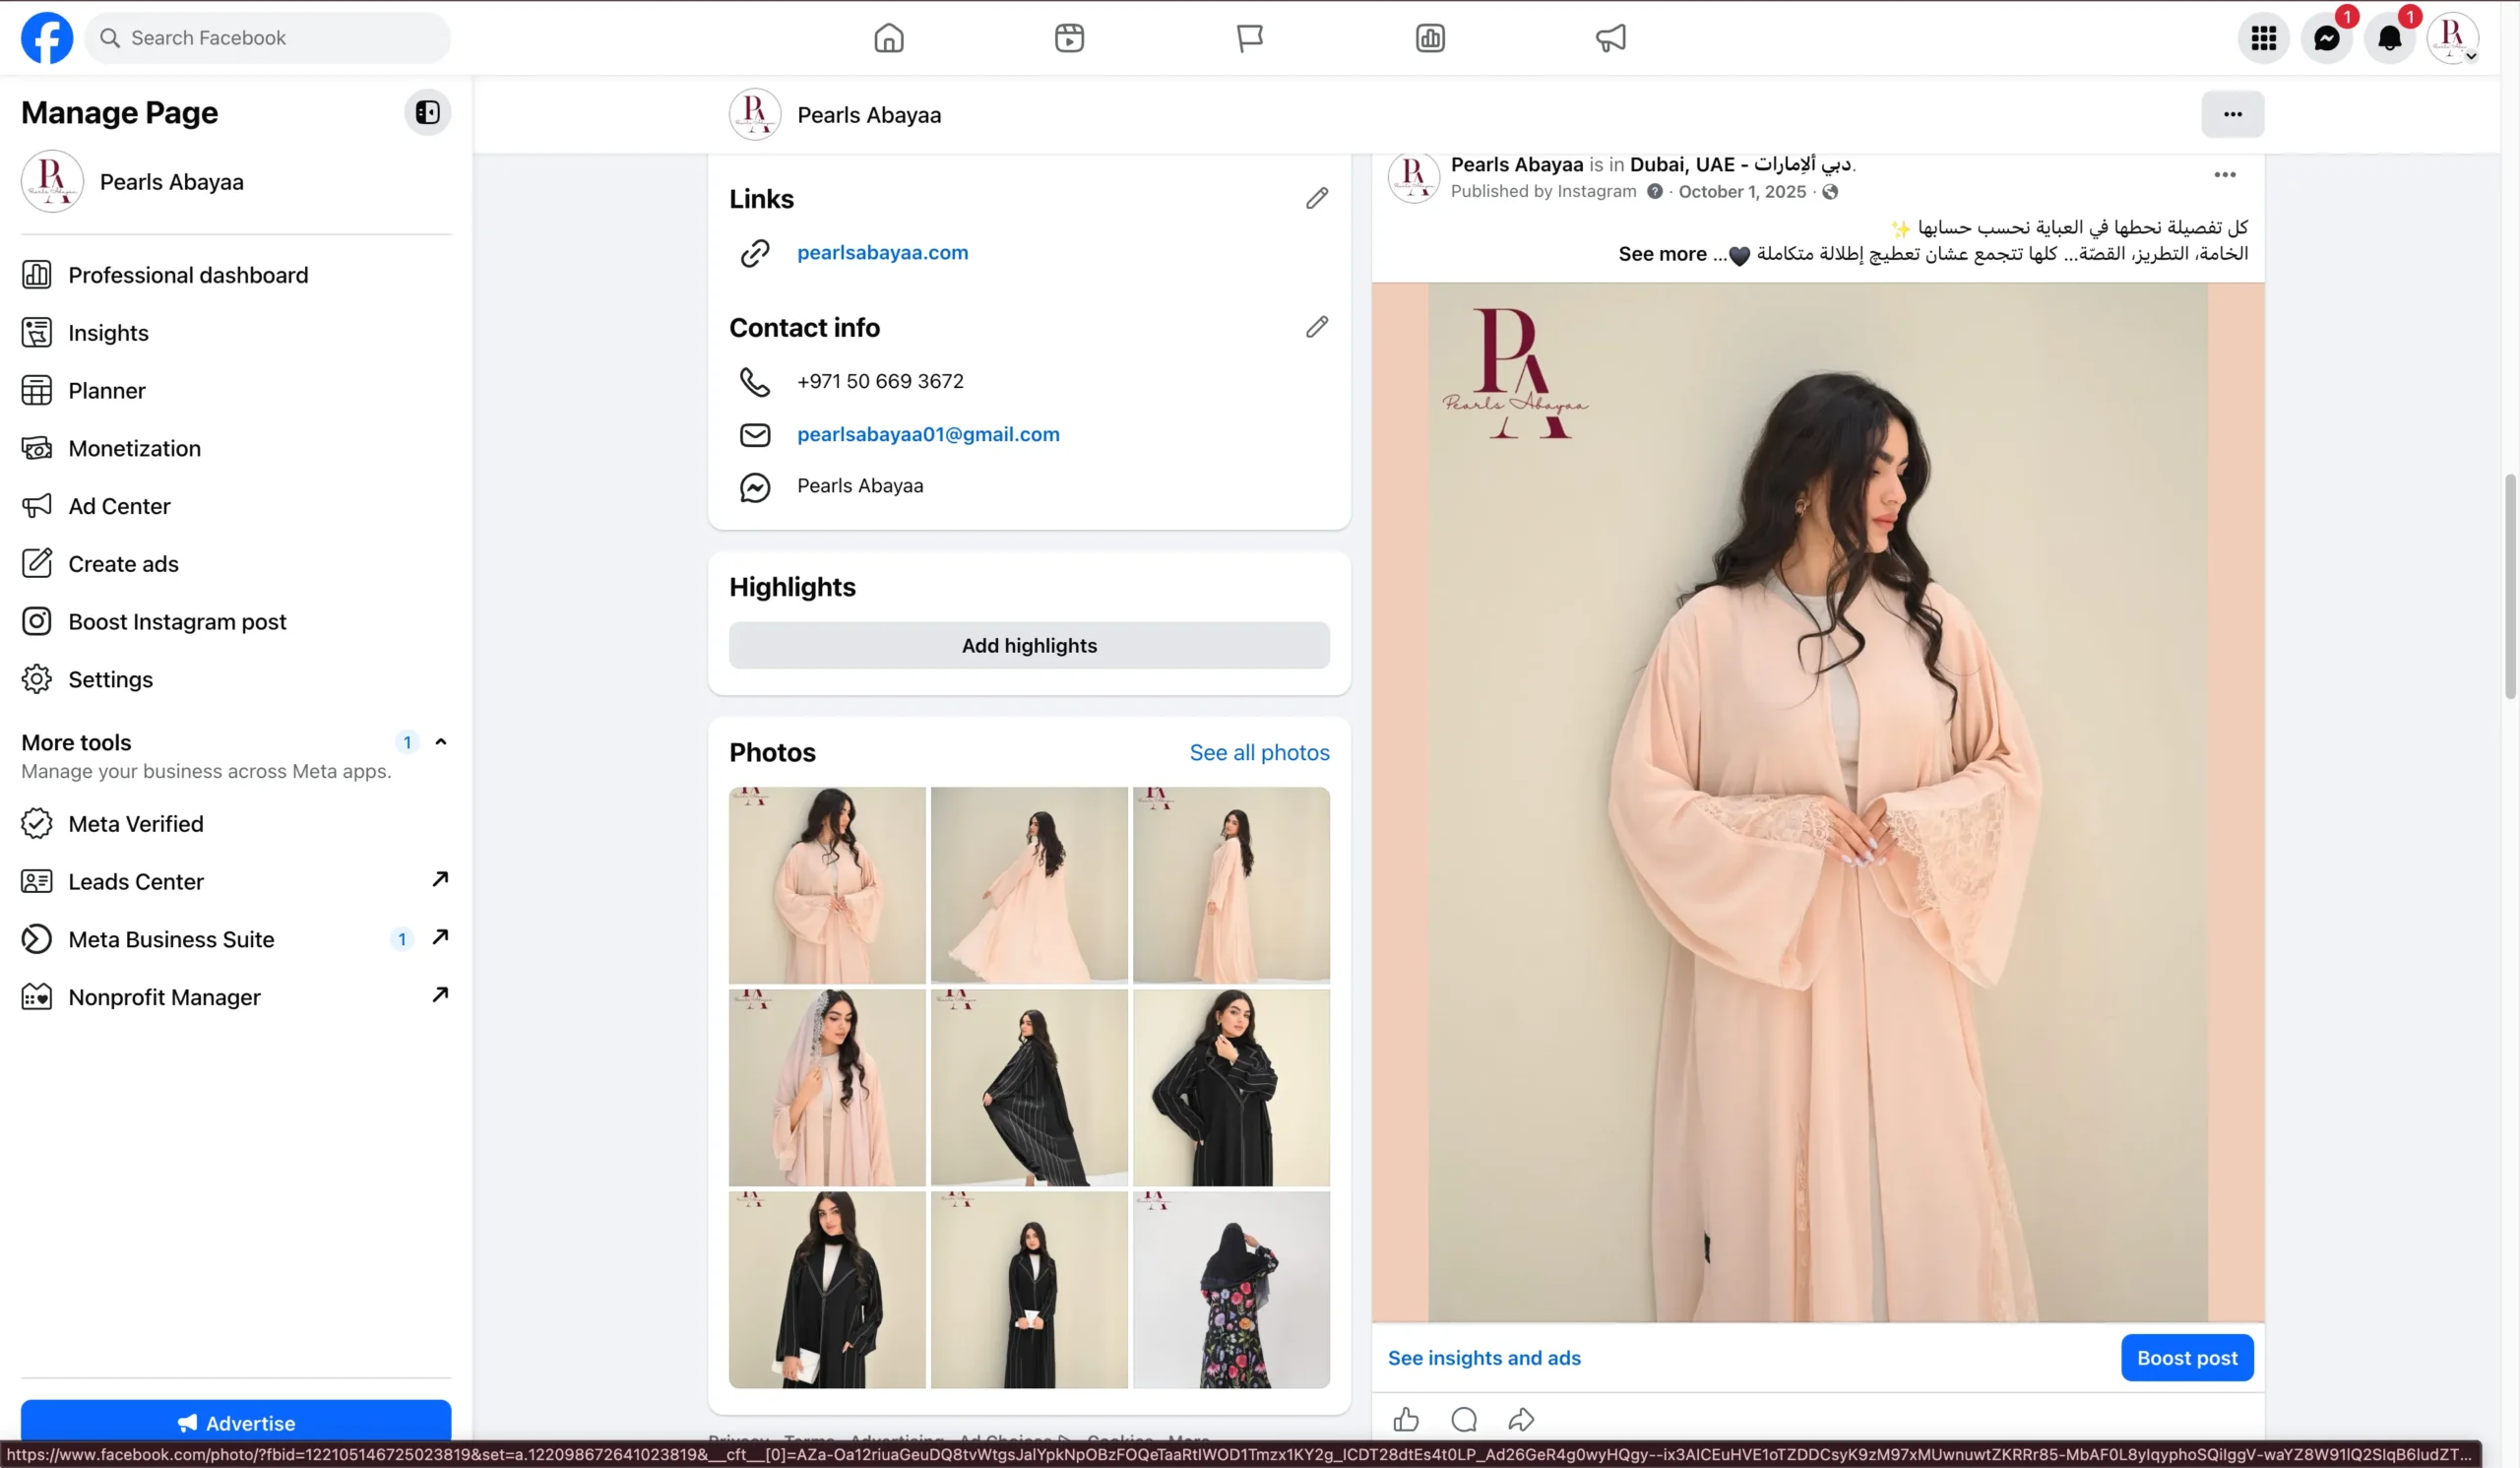Open pink veil portrait photo thumbnail
Screen dimensions: 2520x1468
pos(827,1088)
